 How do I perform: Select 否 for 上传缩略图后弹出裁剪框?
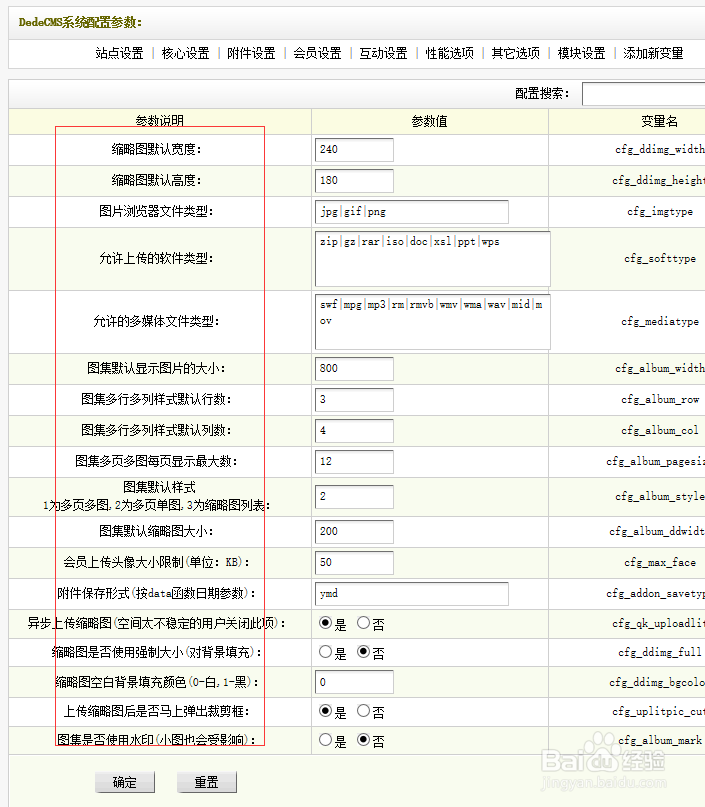(x=363, y=711)
